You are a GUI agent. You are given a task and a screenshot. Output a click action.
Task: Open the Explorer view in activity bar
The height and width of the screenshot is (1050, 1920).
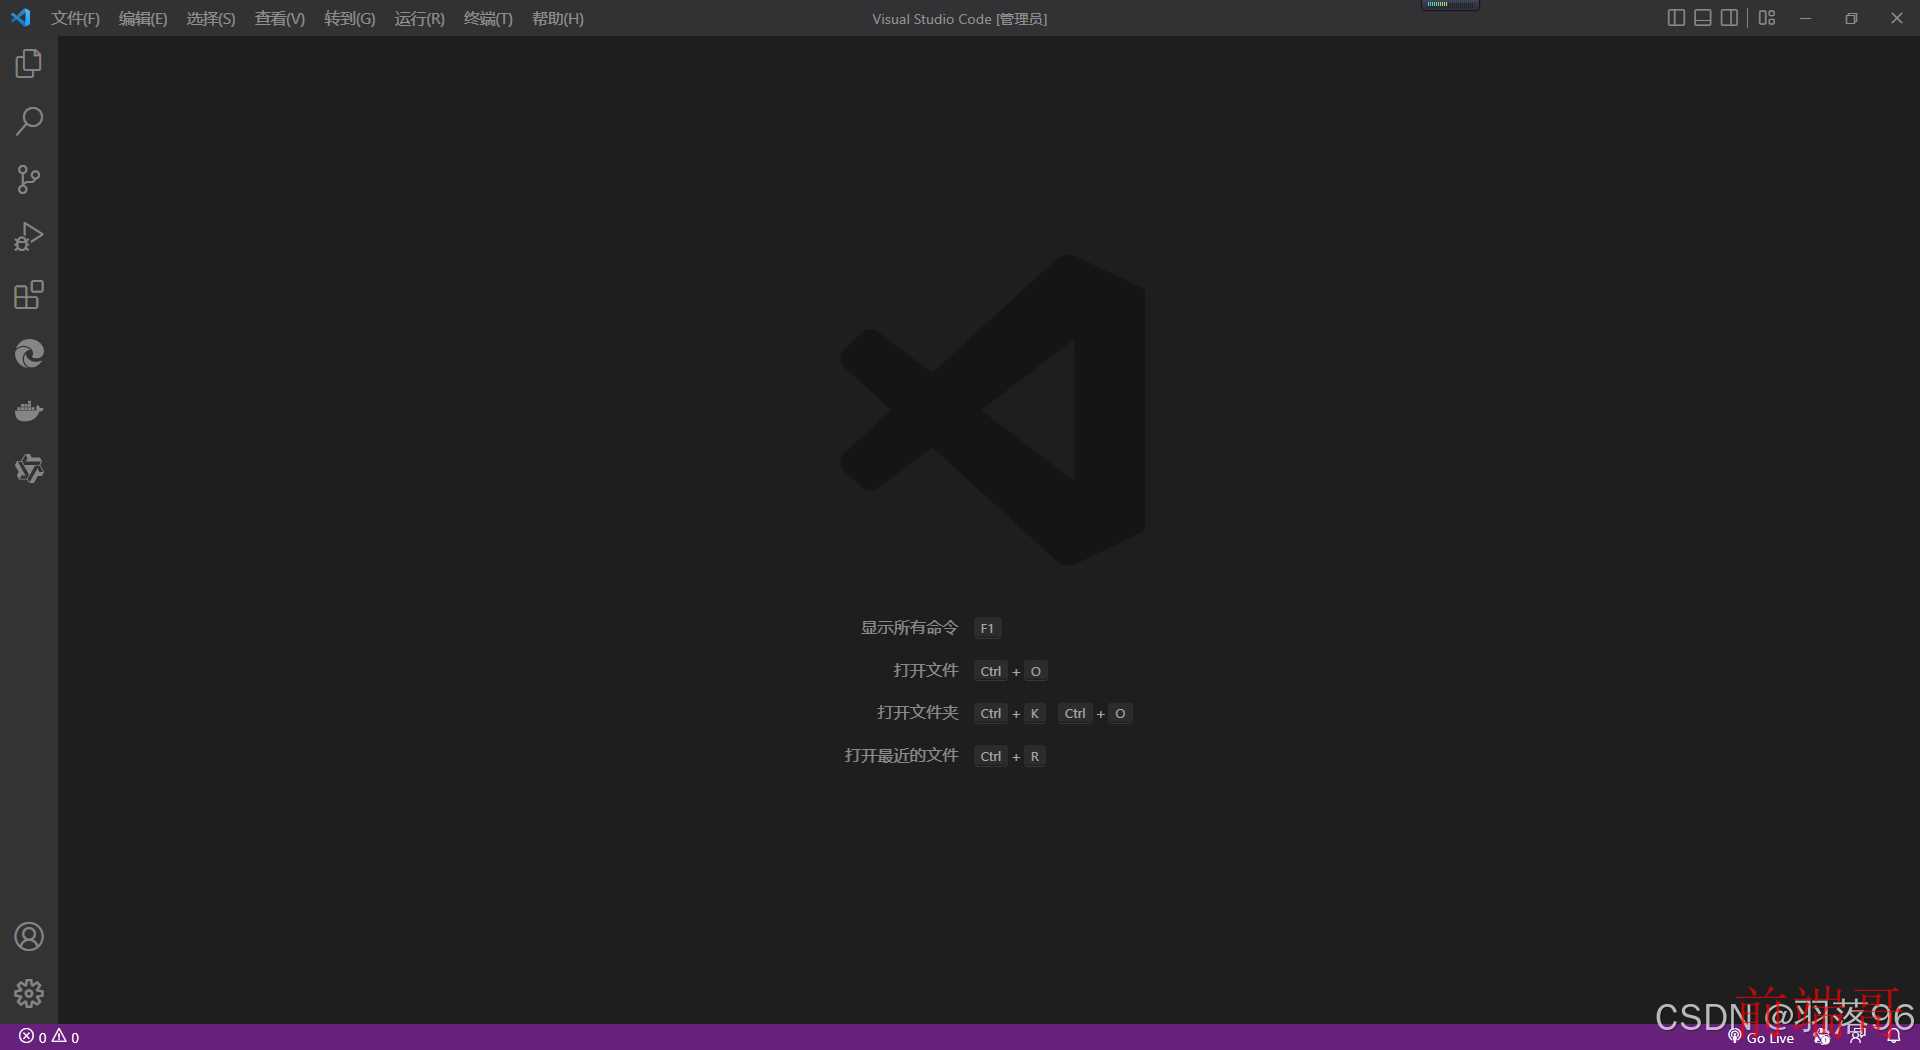click(x=29, y=64)
